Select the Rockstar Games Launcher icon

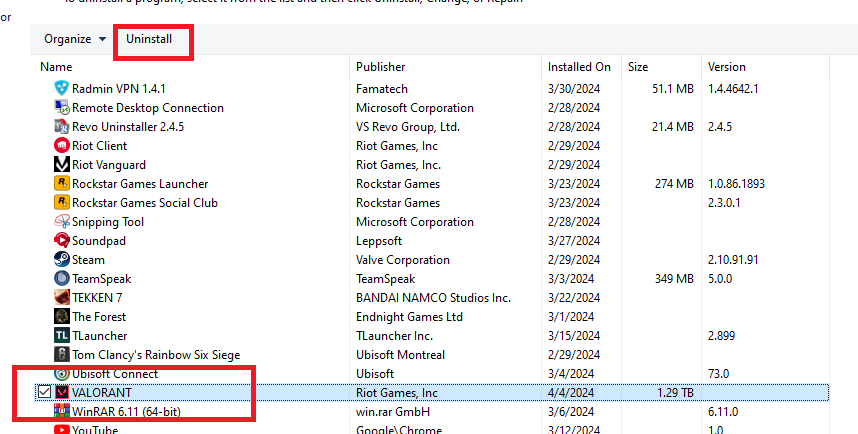[x=62, y=183]
